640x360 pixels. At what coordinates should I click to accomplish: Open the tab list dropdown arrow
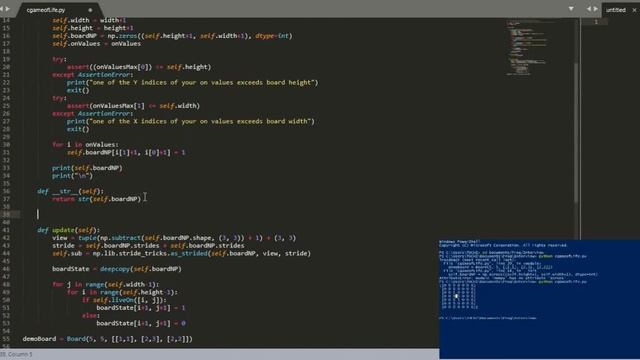click(571, 9)
